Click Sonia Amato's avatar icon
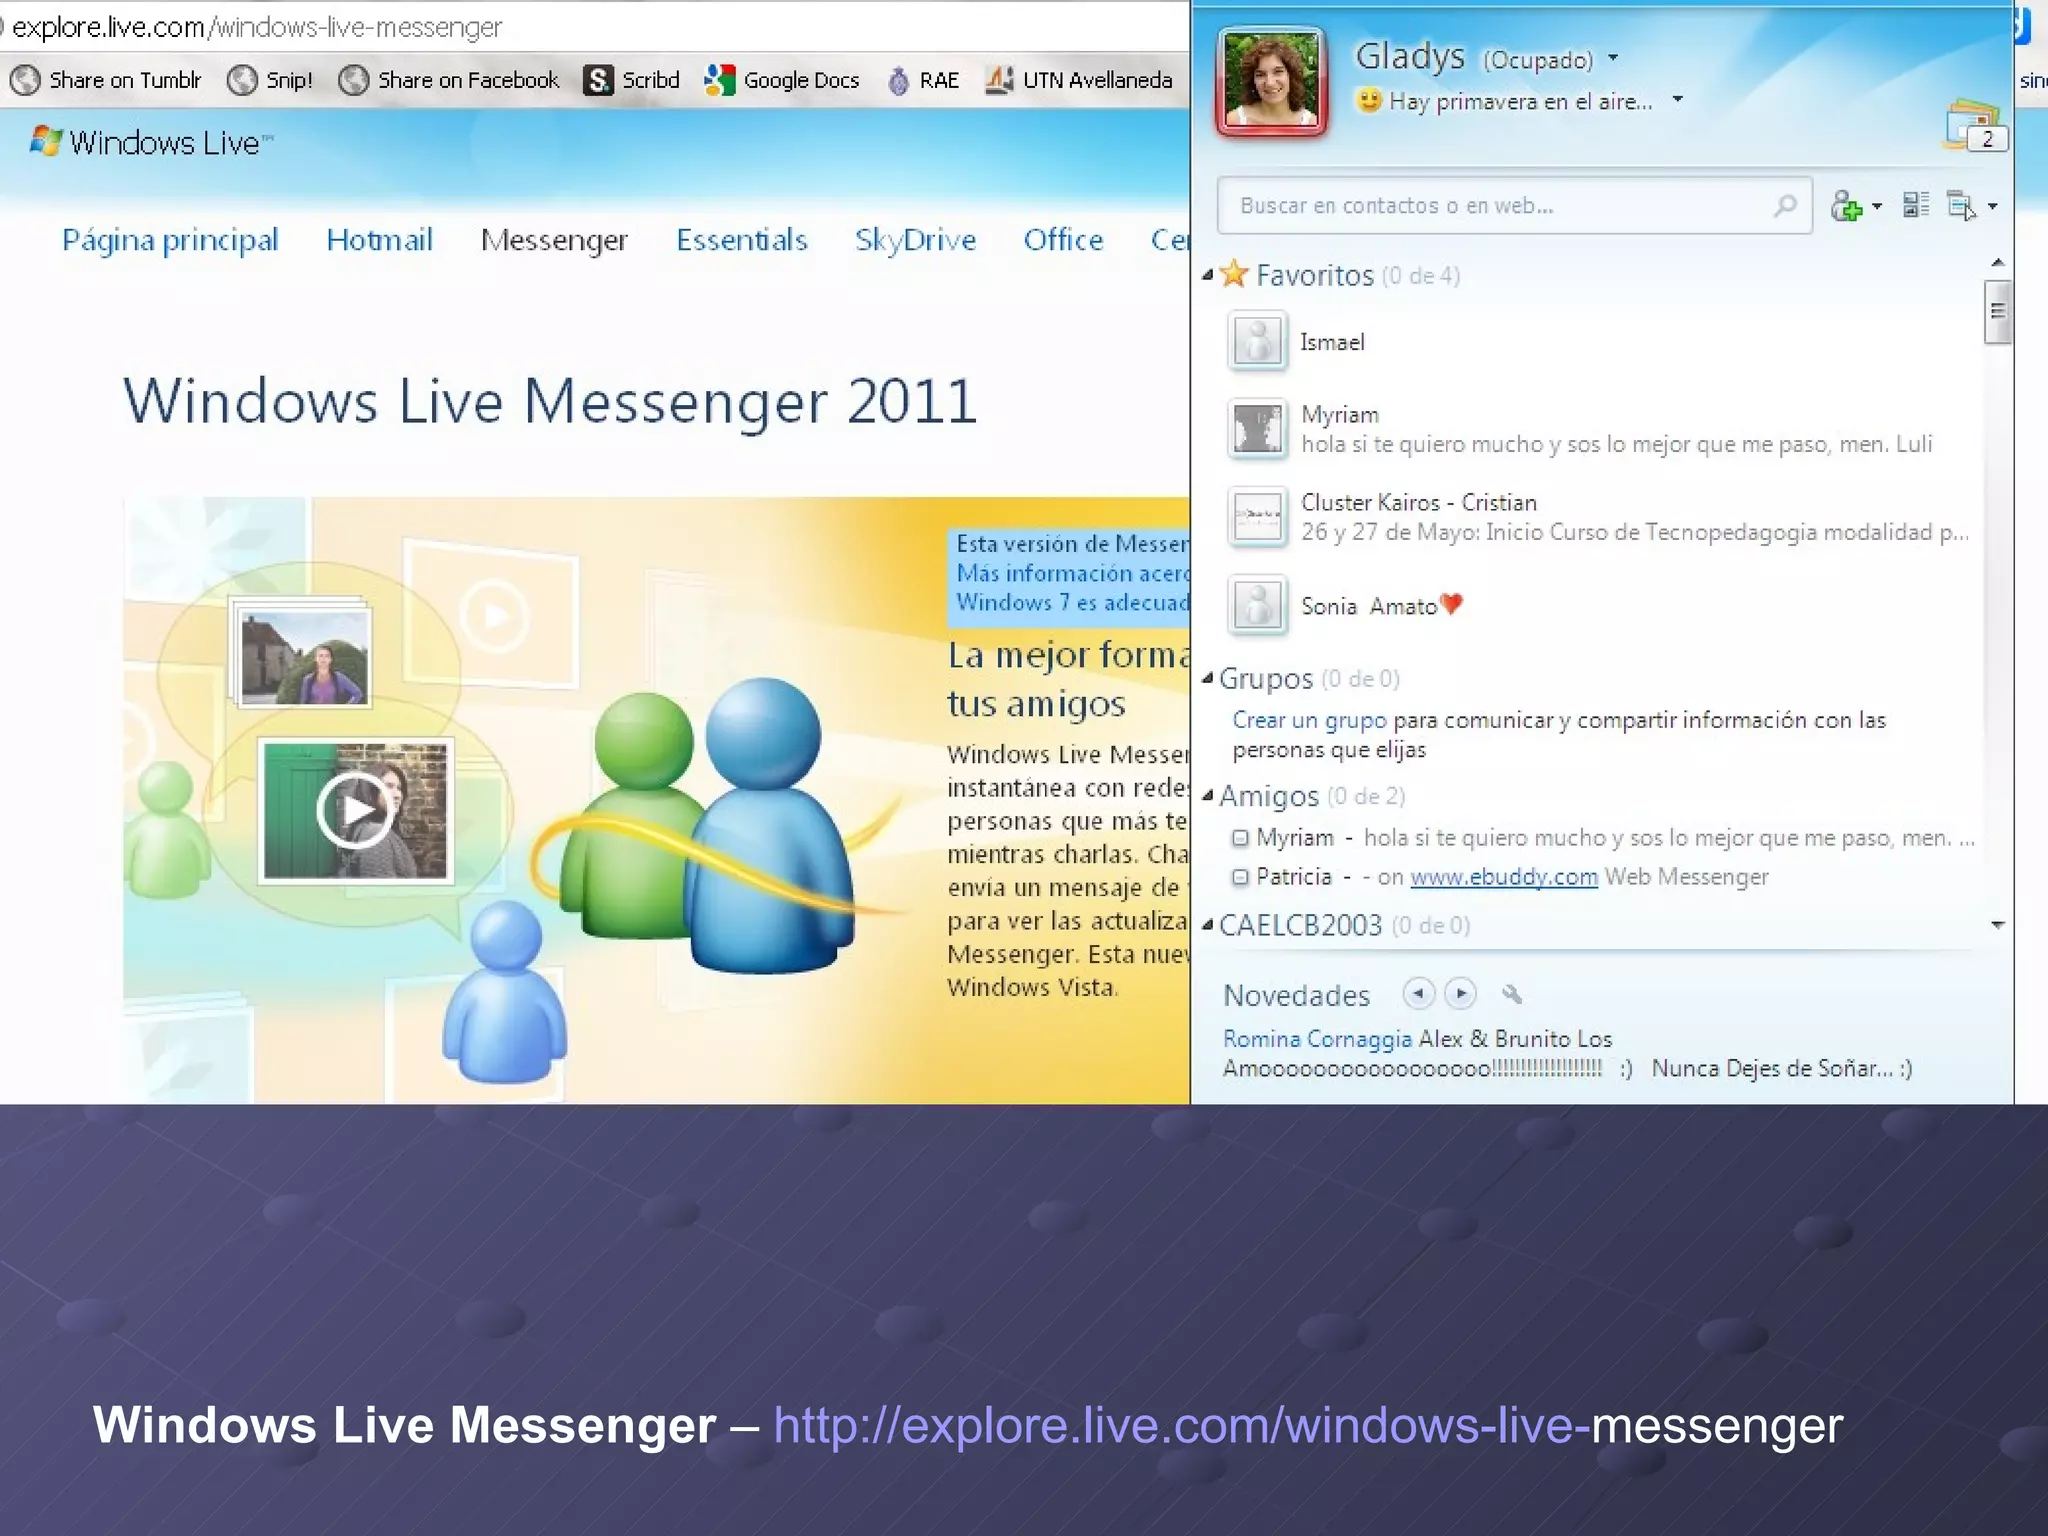The width and height of the screenshot is (2048, 1536). [x=1257, y=605]
